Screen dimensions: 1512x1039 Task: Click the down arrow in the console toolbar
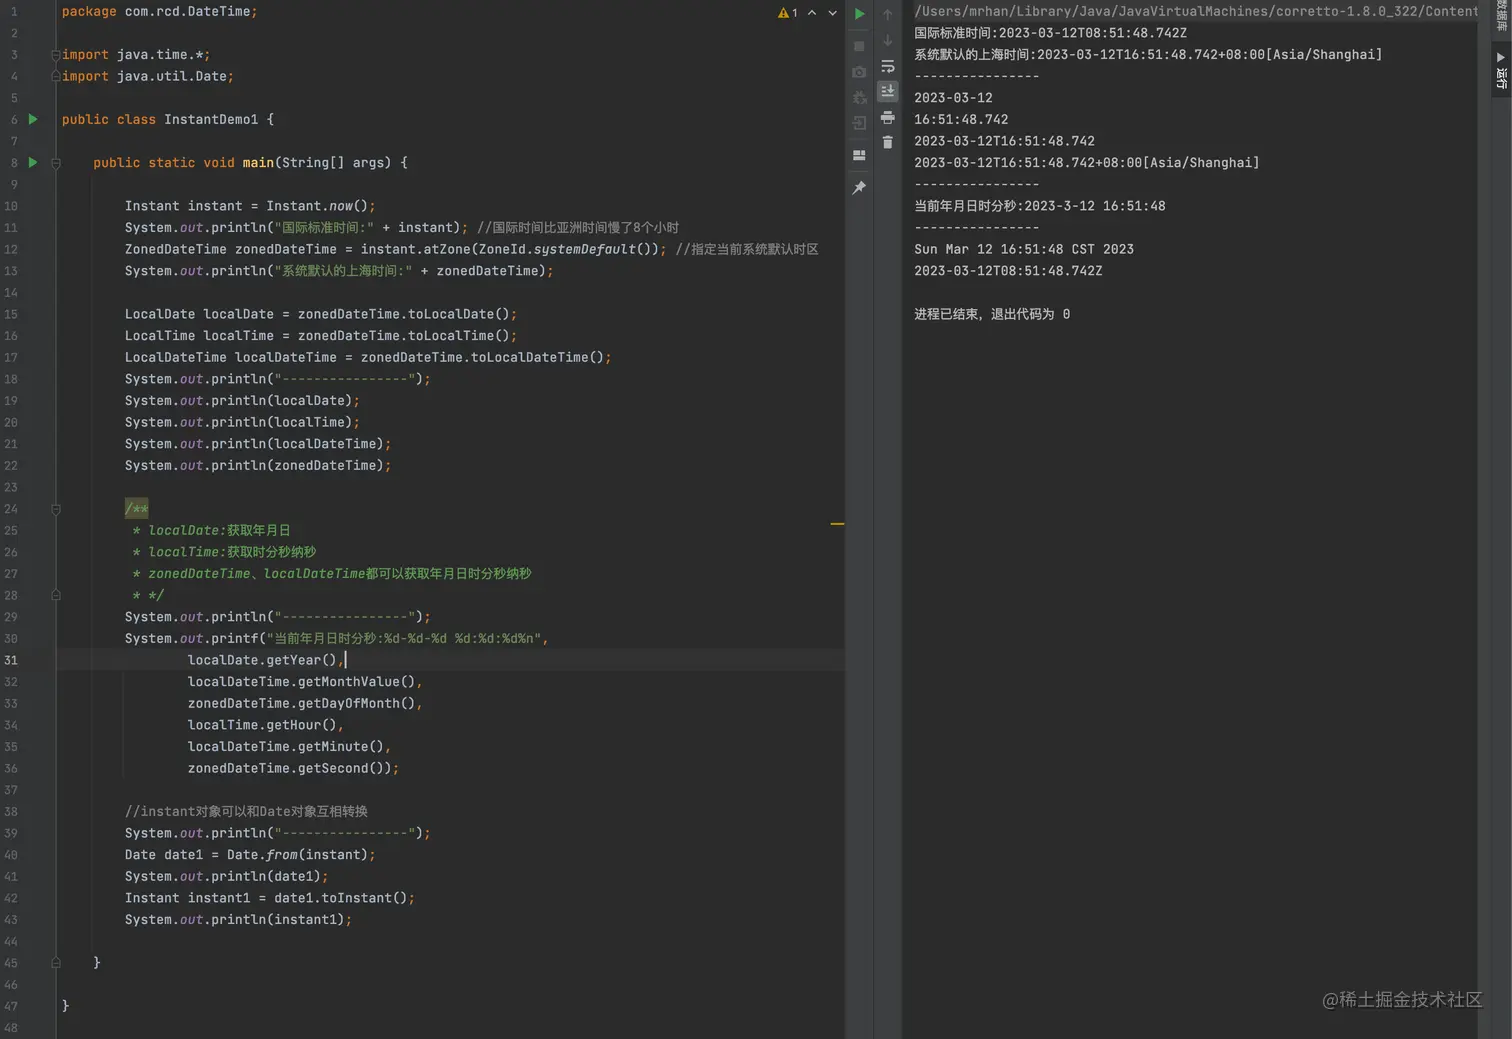tap(887, 40)
